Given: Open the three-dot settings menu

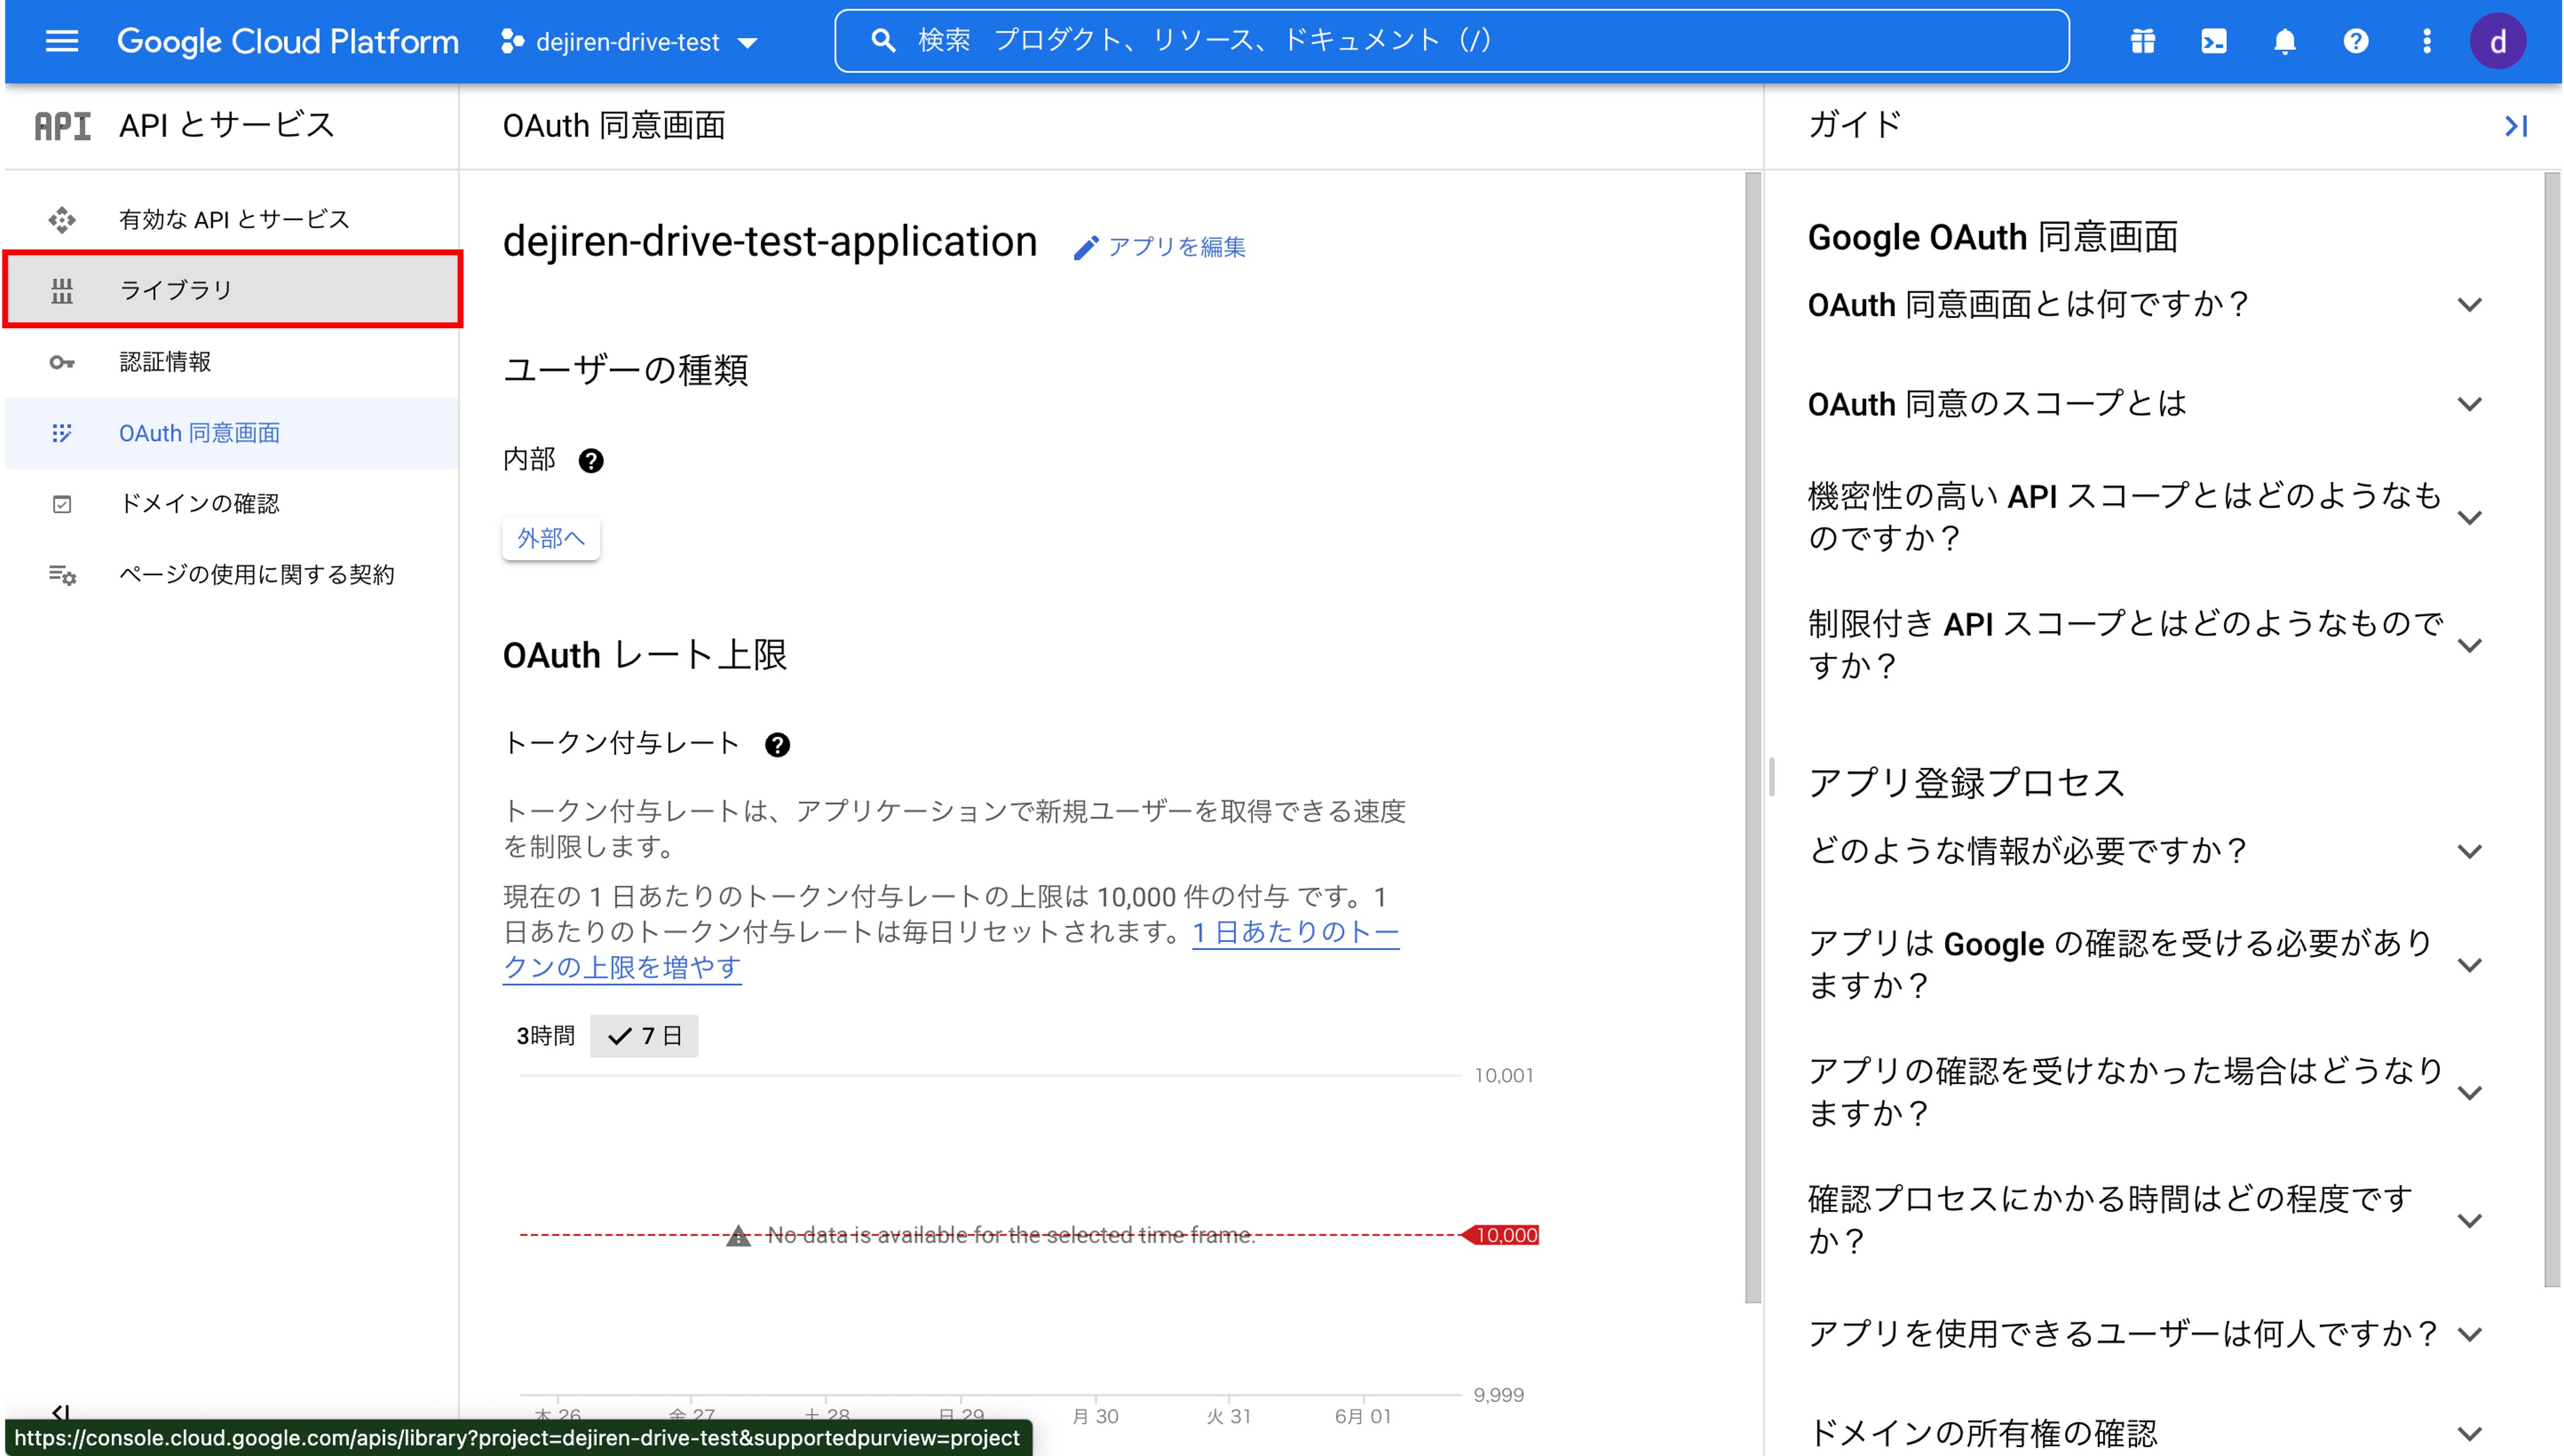Looking at the screenshot, I should [x=2427, y=41].
